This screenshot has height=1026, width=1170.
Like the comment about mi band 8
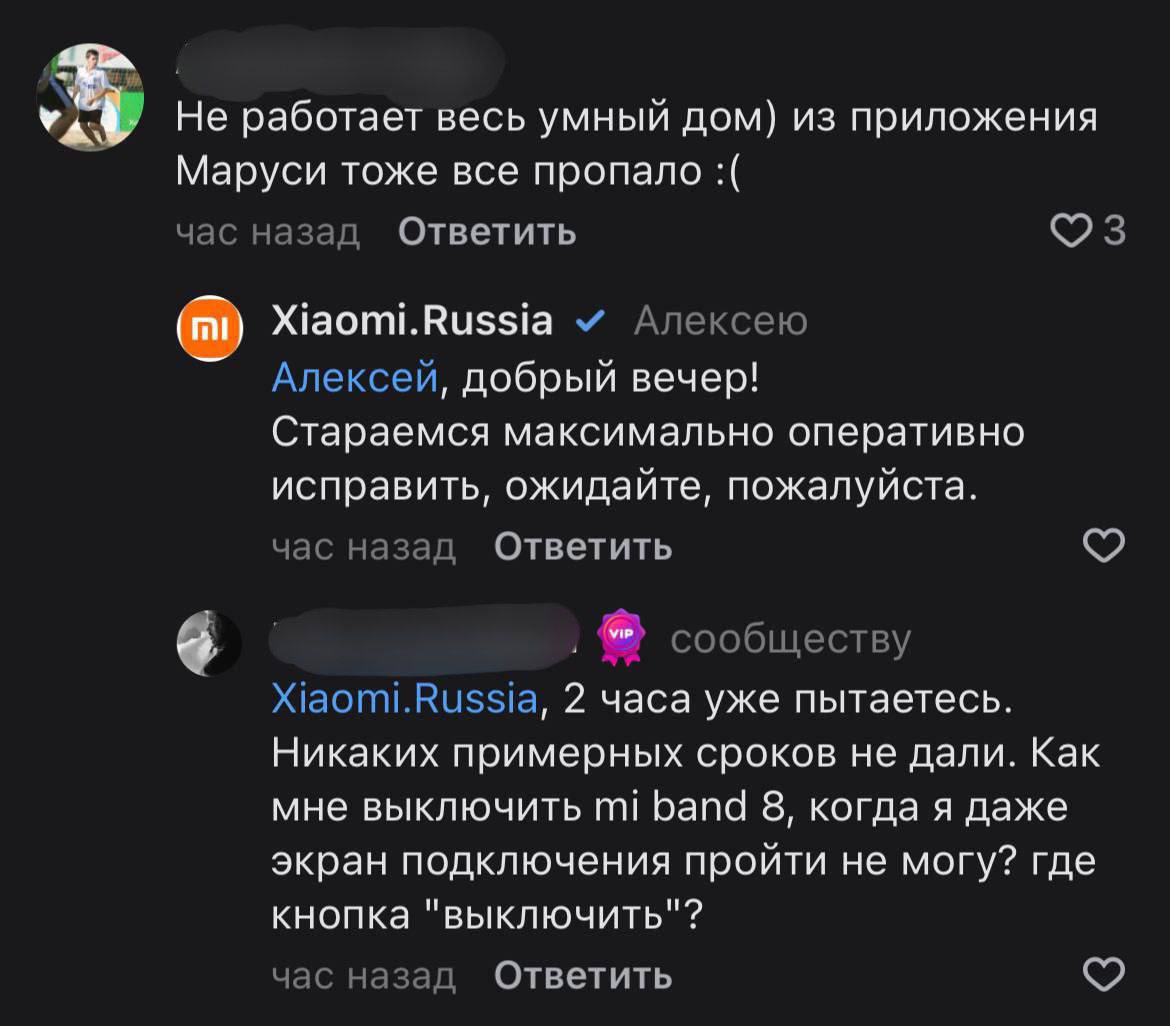coord(1105,973)
